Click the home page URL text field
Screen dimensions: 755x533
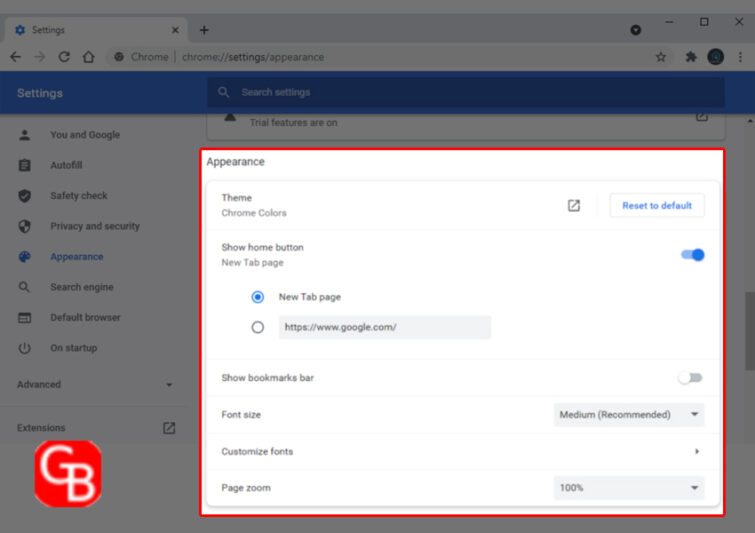385,327
